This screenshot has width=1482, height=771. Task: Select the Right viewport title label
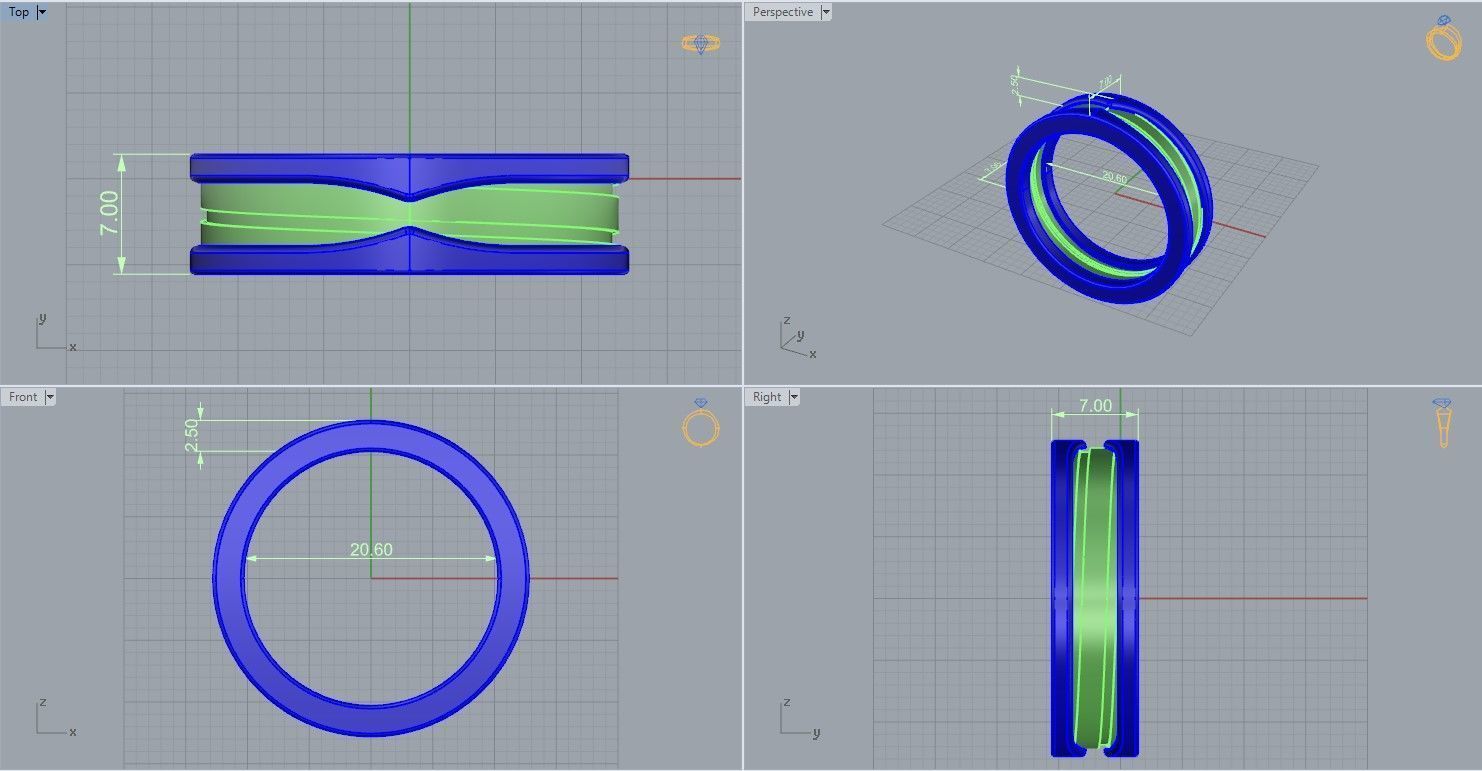pyautogui.click(x=767, y=397)
